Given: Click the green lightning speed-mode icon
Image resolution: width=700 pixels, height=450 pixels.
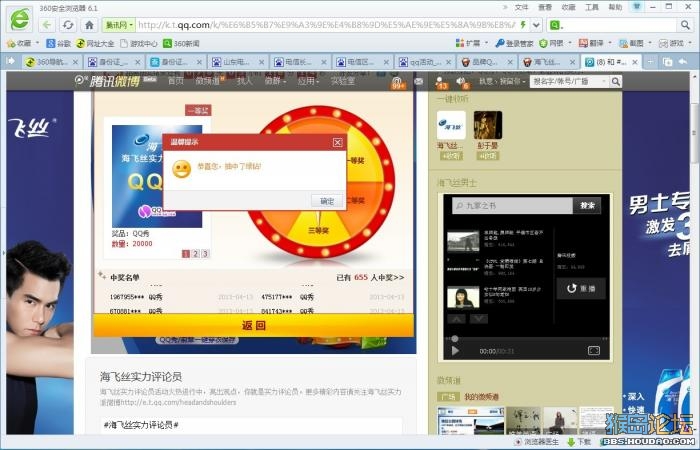Looking at the screenshot, I should click(523, 25).
